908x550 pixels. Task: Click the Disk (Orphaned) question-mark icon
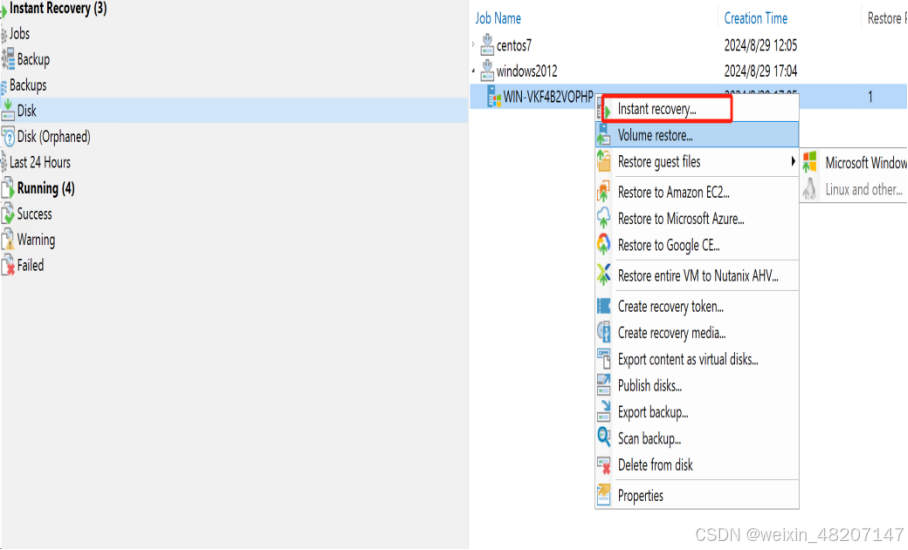pos(8,137)
